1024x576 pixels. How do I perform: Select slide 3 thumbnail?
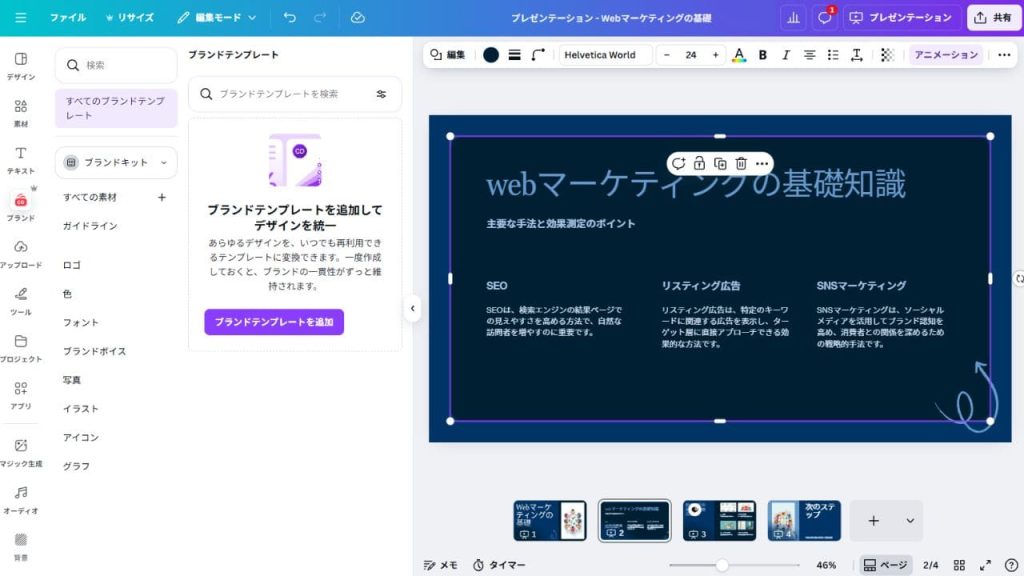point(719,521)
